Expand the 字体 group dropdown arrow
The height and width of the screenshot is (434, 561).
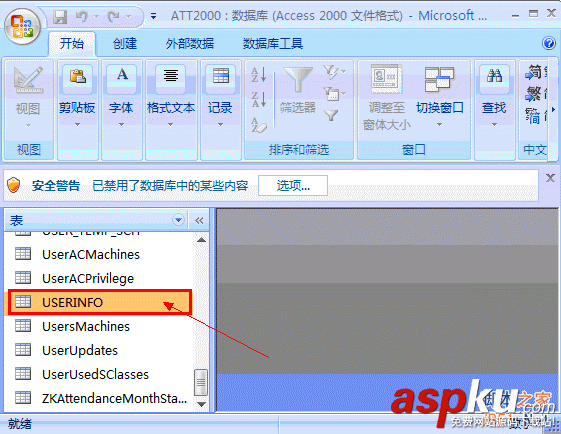(x=121, y=125)
